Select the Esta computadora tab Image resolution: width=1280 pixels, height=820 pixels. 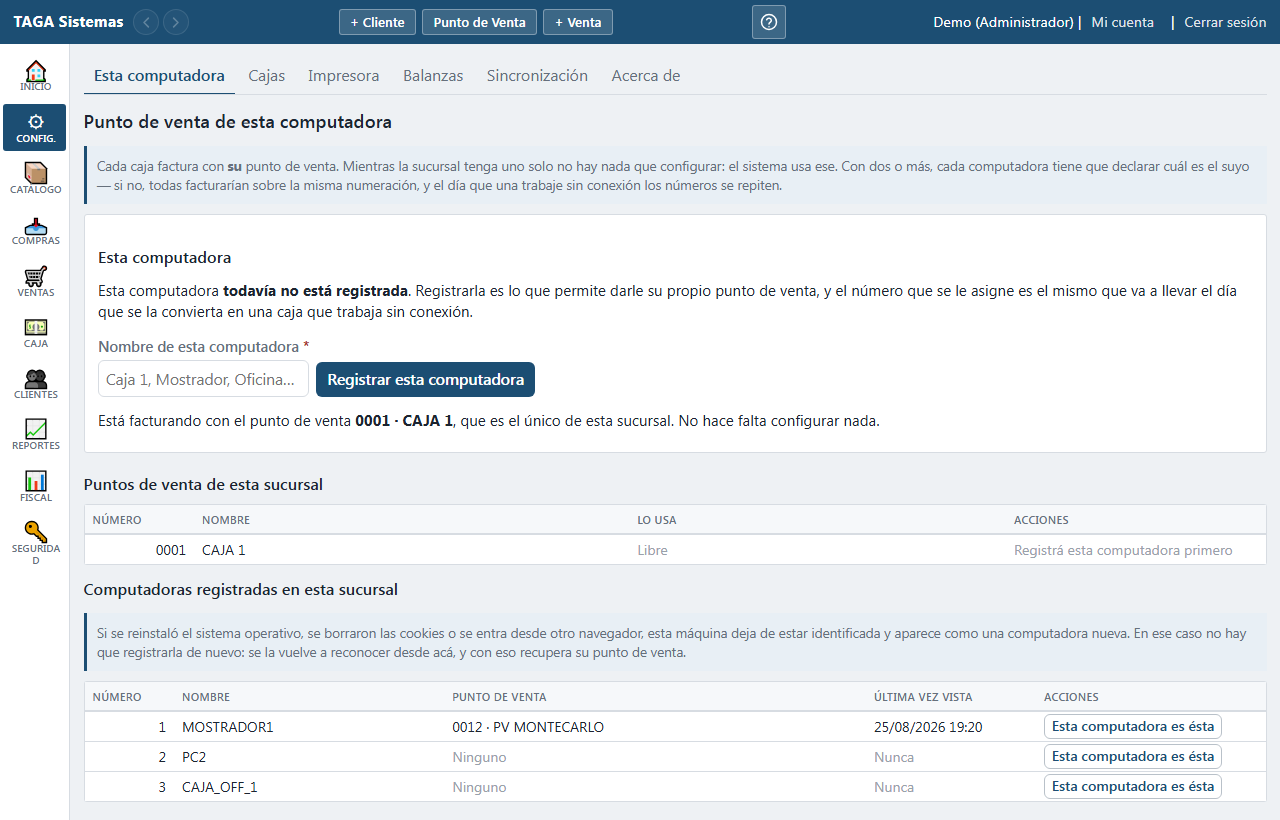(159, 76)
